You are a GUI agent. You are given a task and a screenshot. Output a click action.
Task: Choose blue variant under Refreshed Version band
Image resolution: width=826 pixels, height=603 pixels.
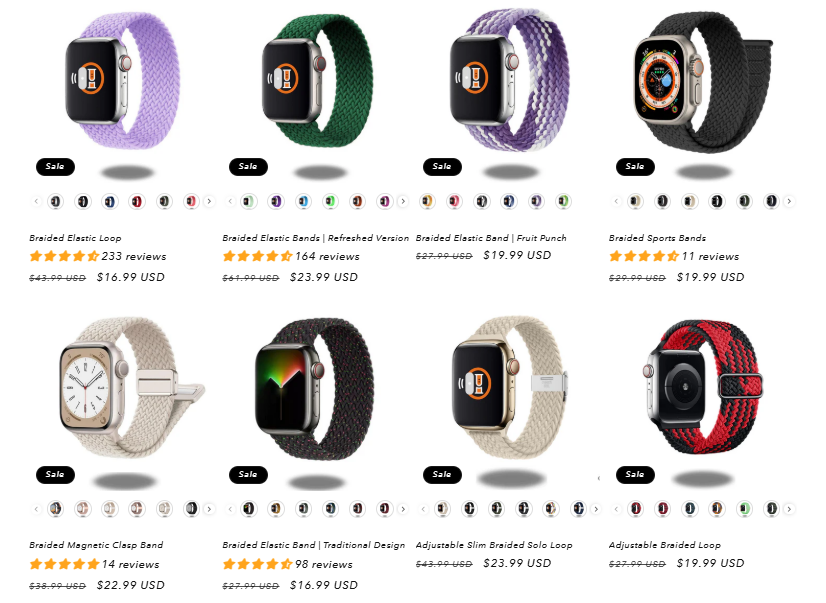[303, 201]
